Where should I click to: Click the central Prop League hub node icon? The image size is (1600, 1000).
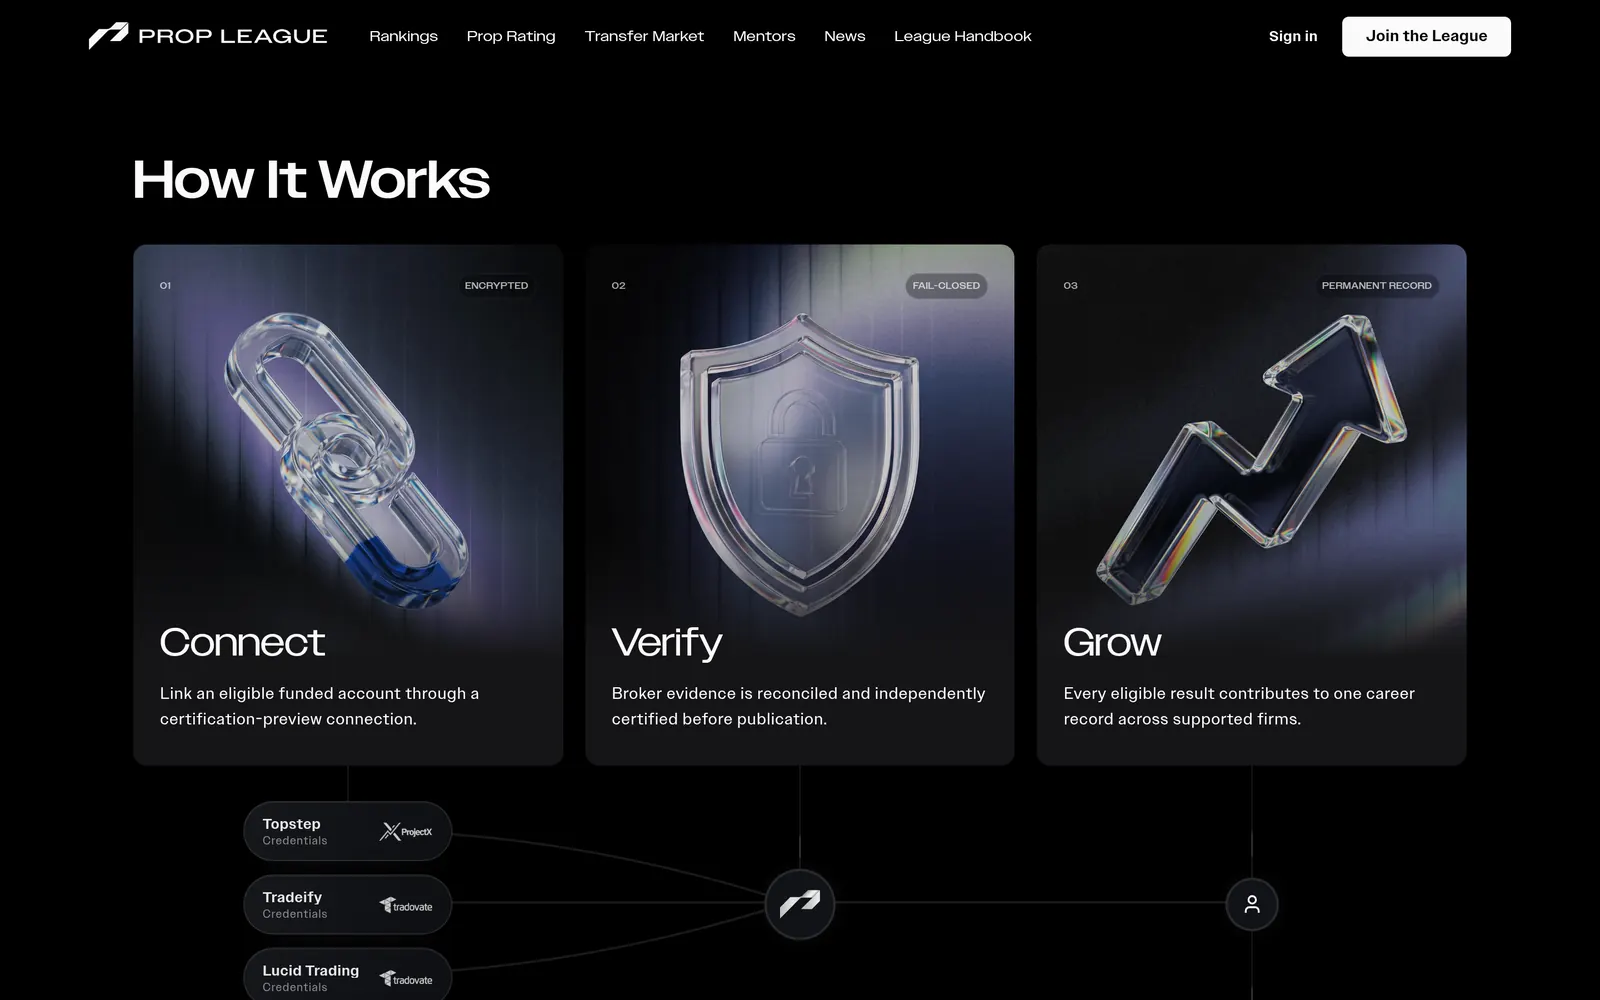[800, 904]
